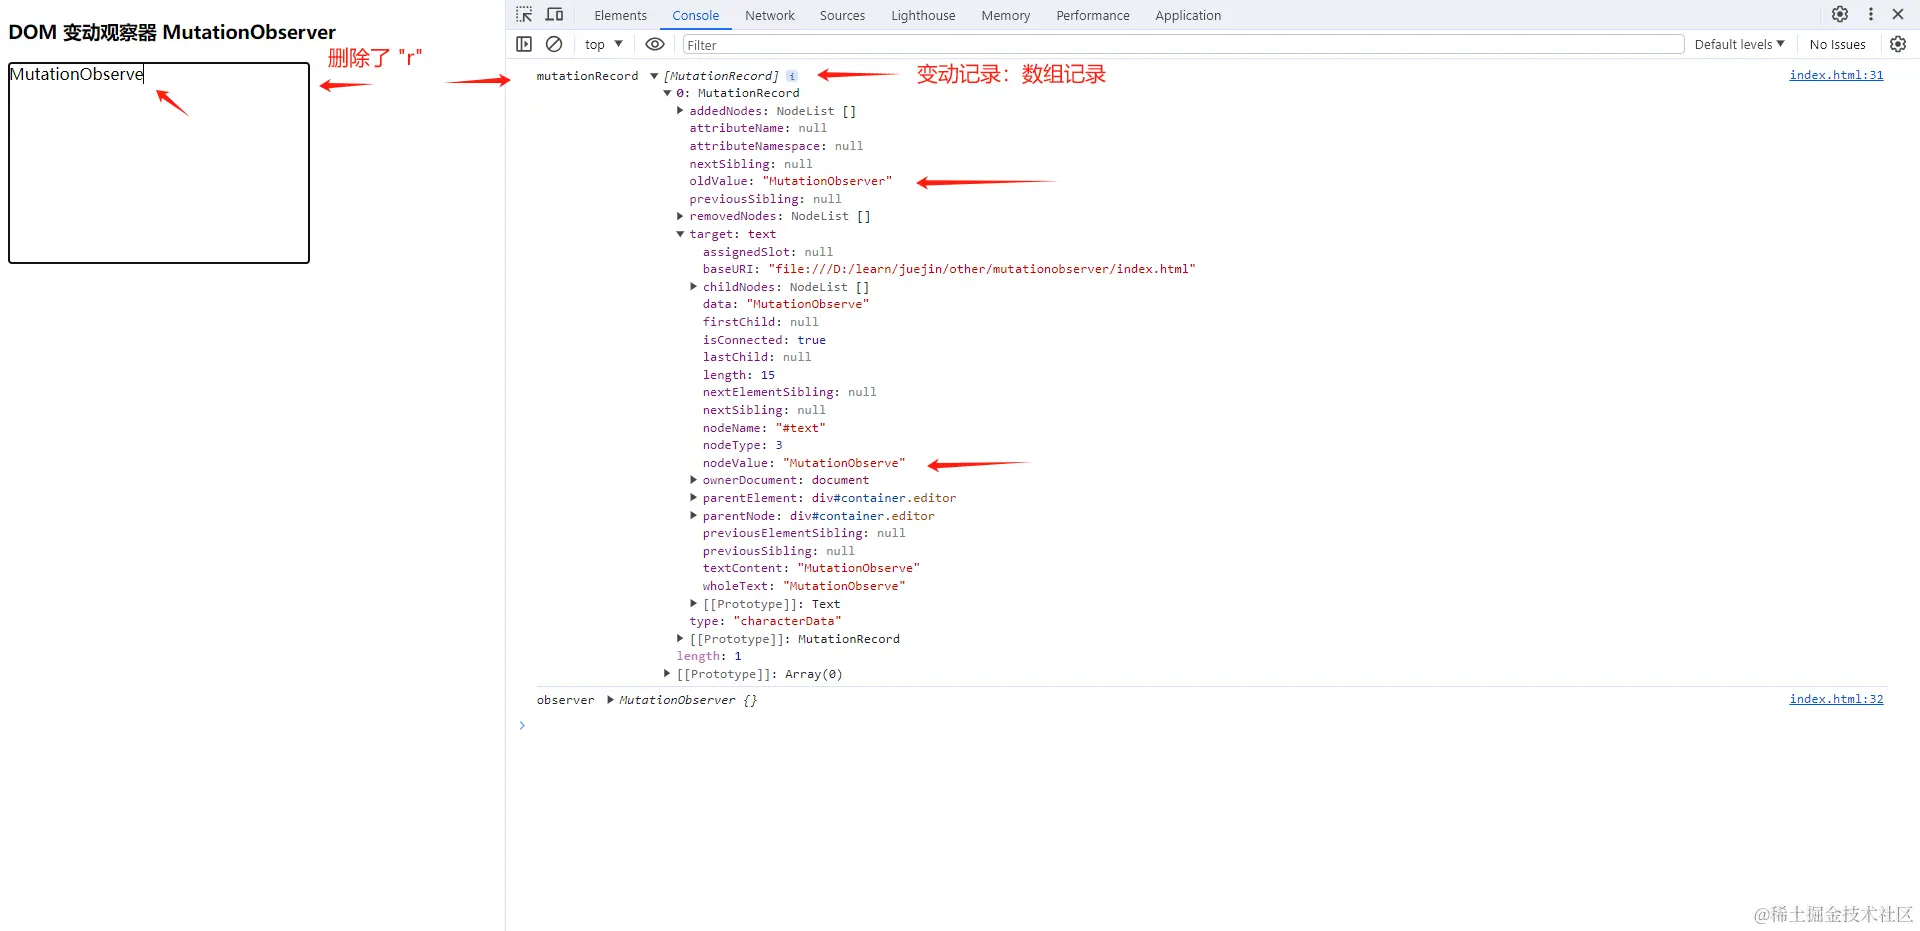The height and width of the screenshot is (931, 1920).
Task: Click the length: 15 property
Action: point(739,375)
